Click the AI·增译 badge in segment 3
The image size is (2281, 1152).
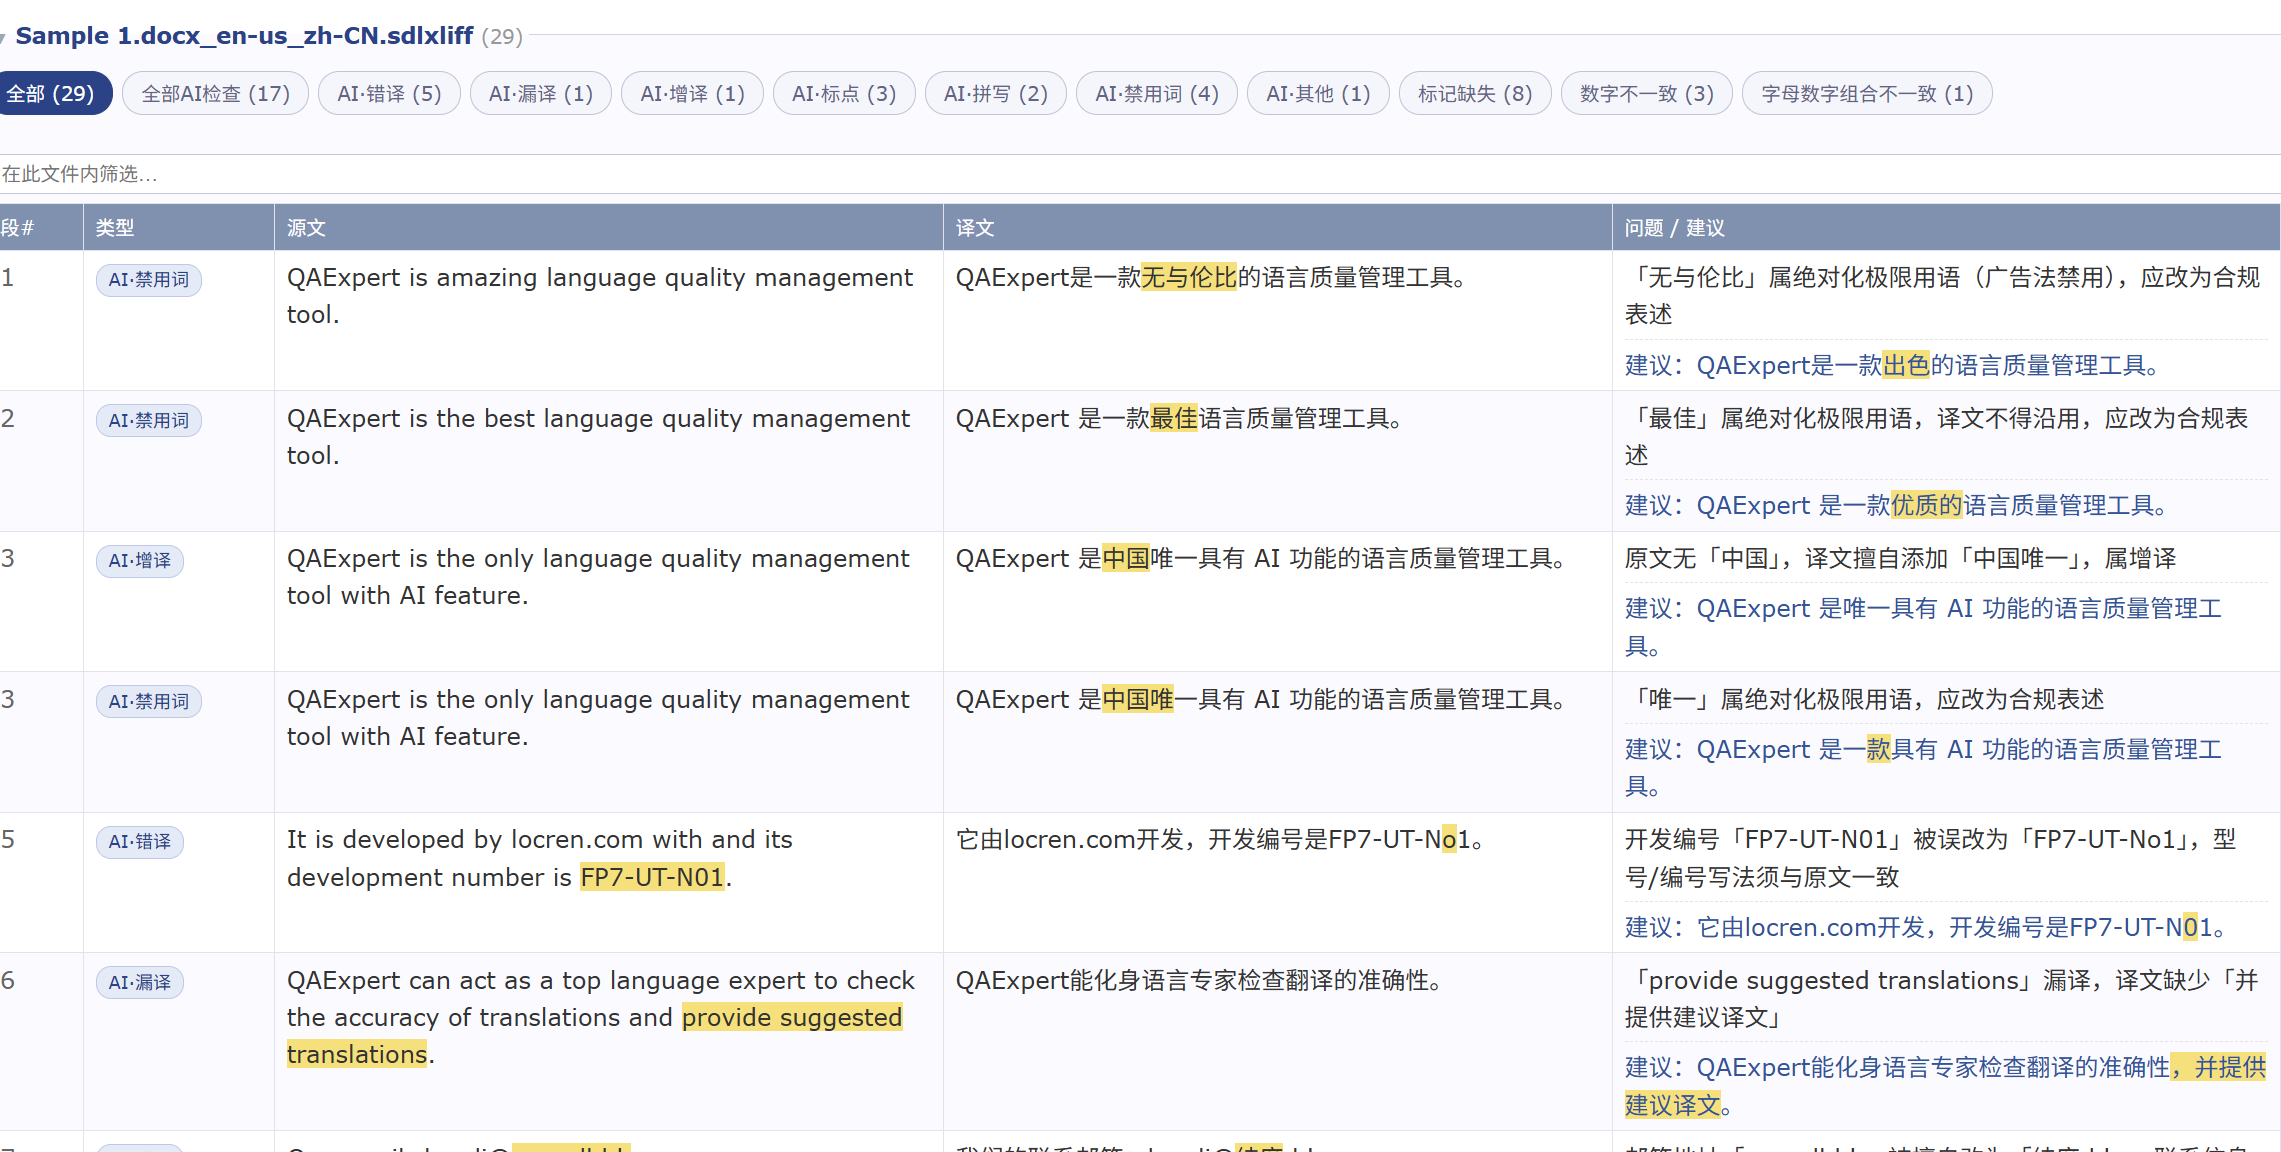click(x=140, y=561)
